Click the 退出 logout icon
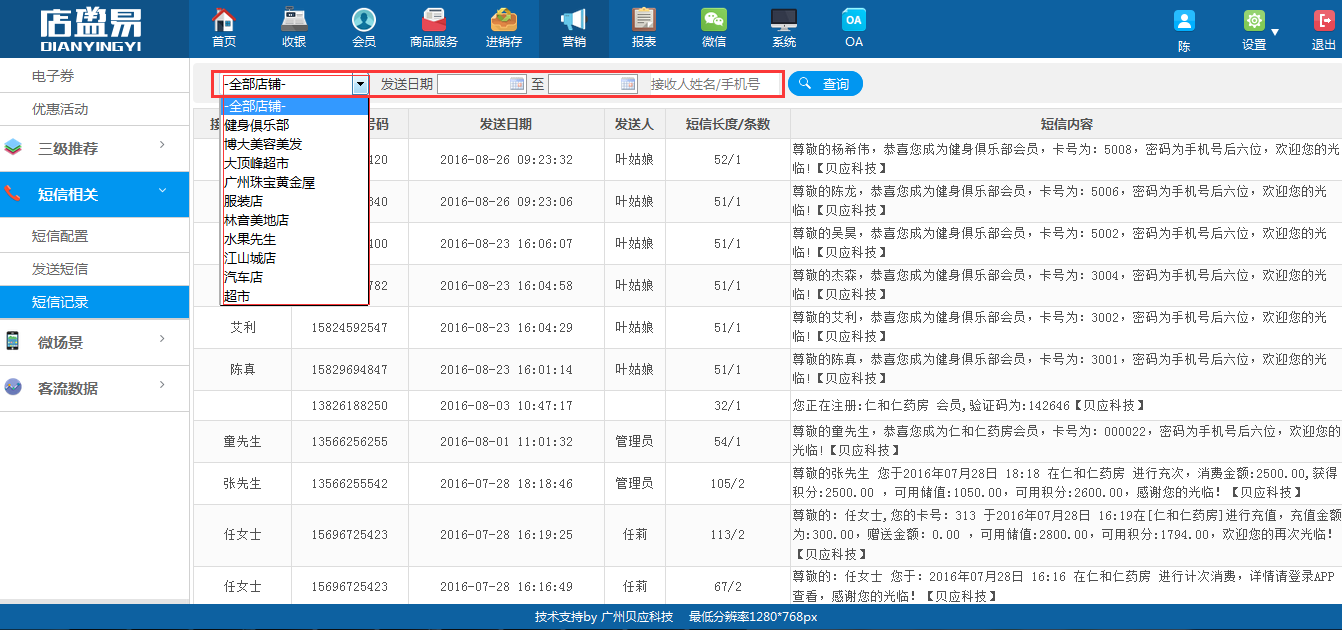Image resolution: width=1342 pixels, height=630 pixels. pyautogui.click(x=1324, y=21)
